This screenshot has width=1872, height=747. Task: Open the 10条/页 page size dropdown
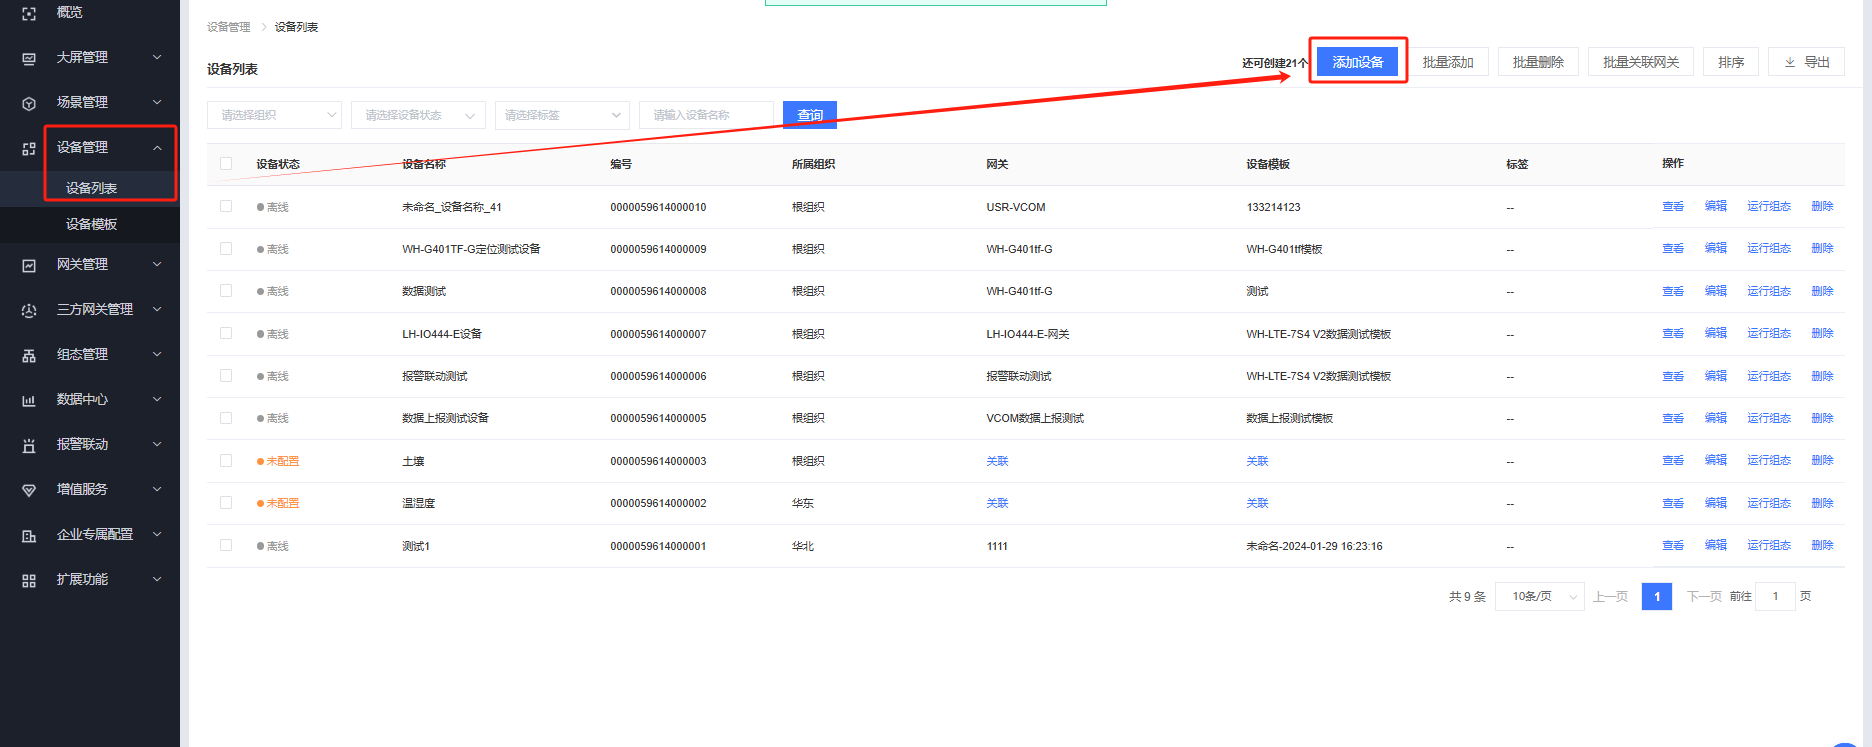(x=1539, y=597)
